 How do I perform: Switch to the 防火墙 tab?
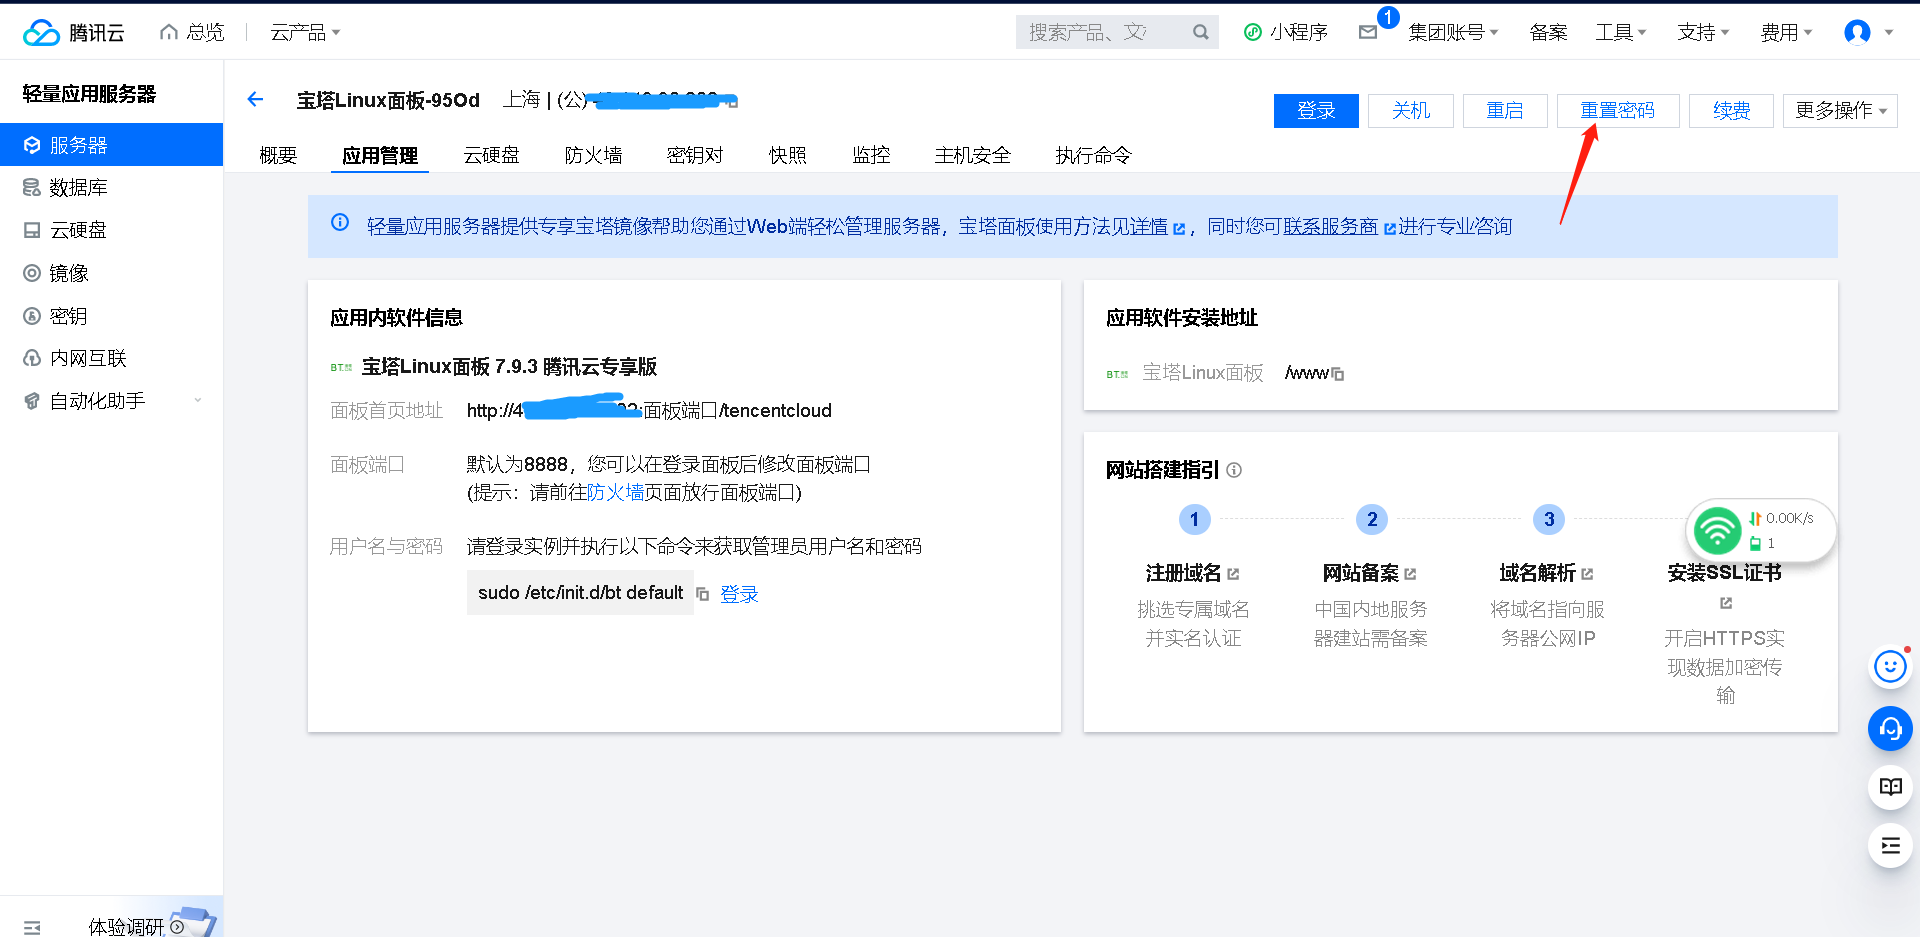tap(593, 155)
